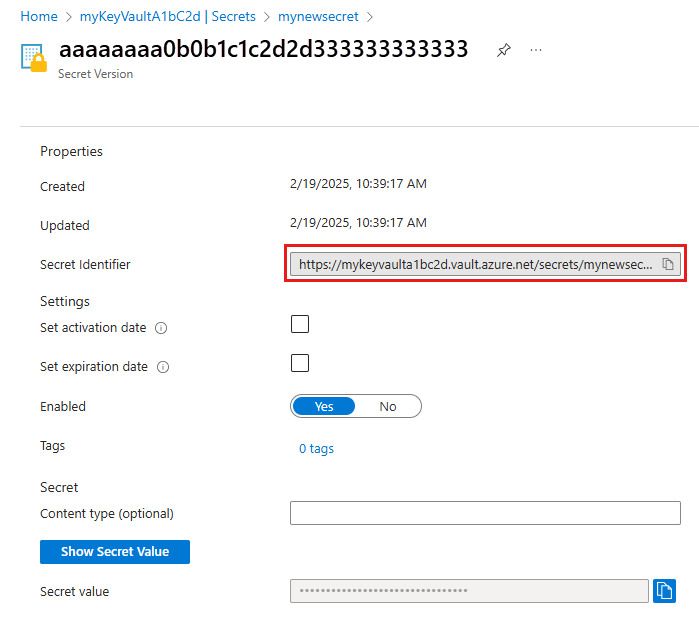Click the Settings heading
This screenshot has height=622, width=699.
65,301
